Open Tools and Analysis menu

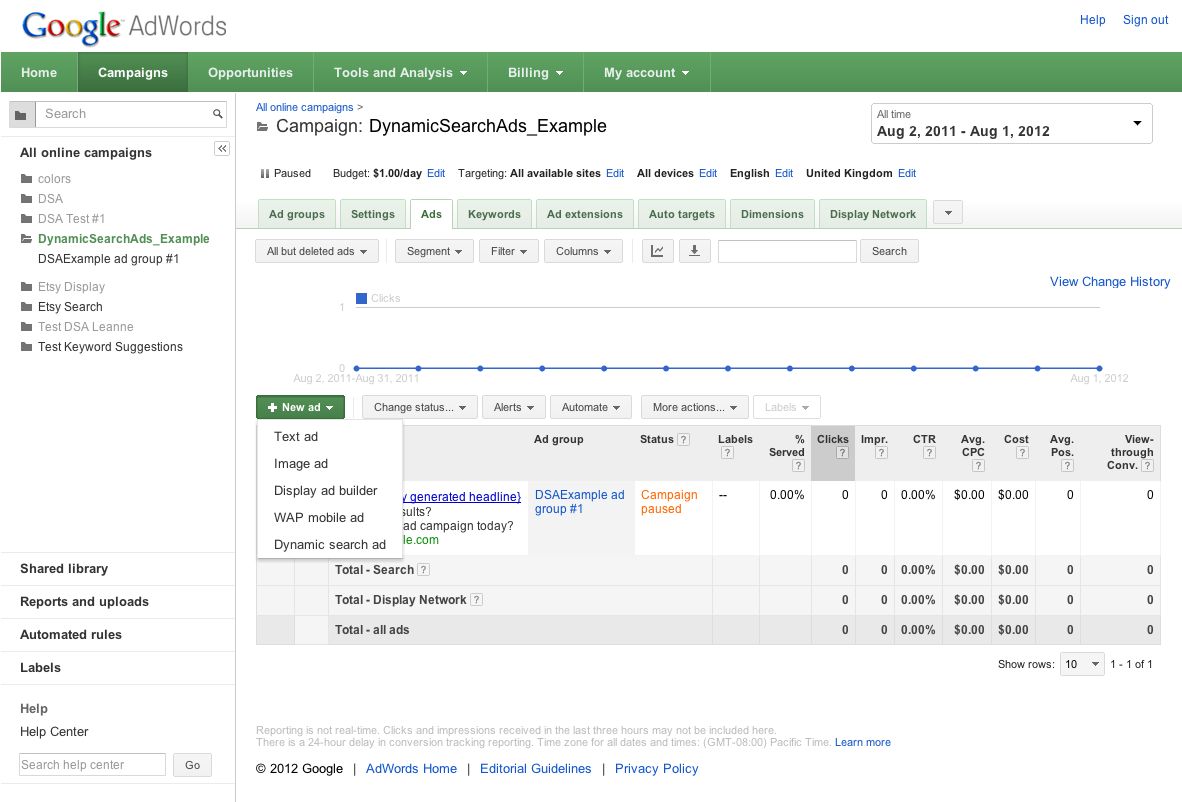point(400,72)
